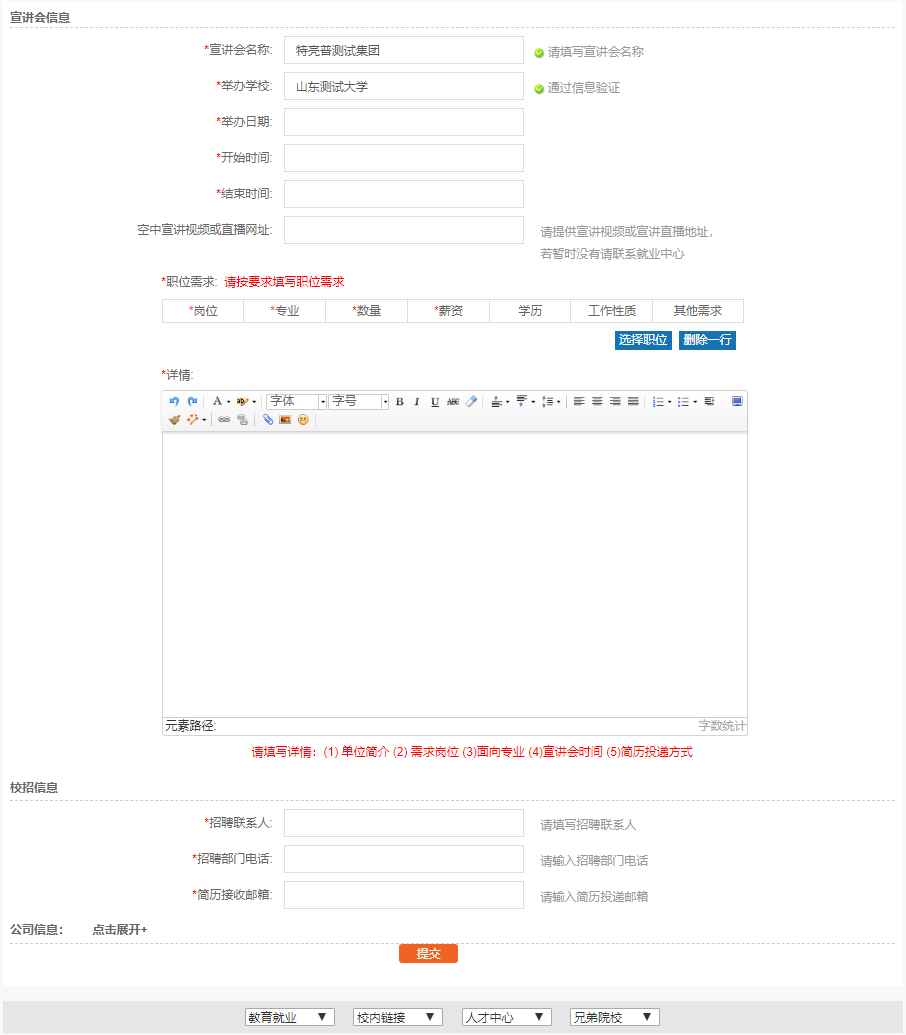Screen dimensions: 906x1035
Task: Expand company info via 点击展开+
Action: [120, 930]
